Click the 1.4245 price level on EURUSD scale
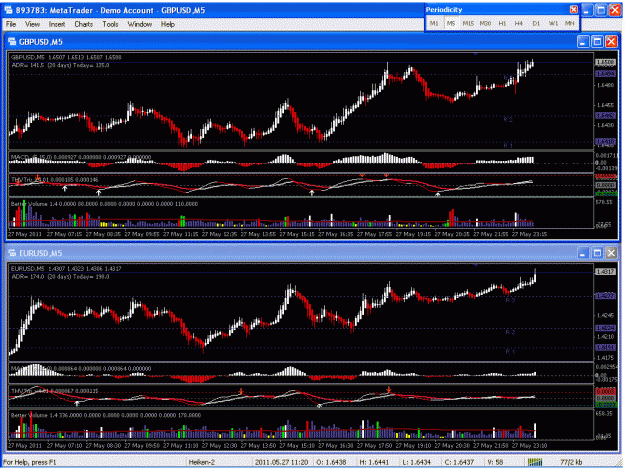 605,315
